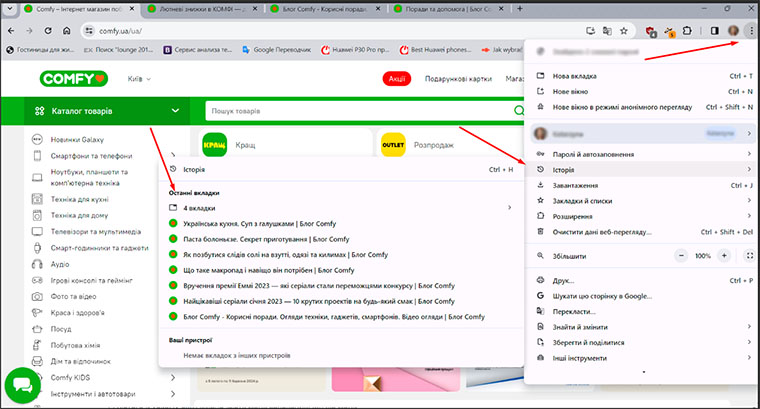
Task: Open tab search dropdown arrow
Action: point(9,9)
